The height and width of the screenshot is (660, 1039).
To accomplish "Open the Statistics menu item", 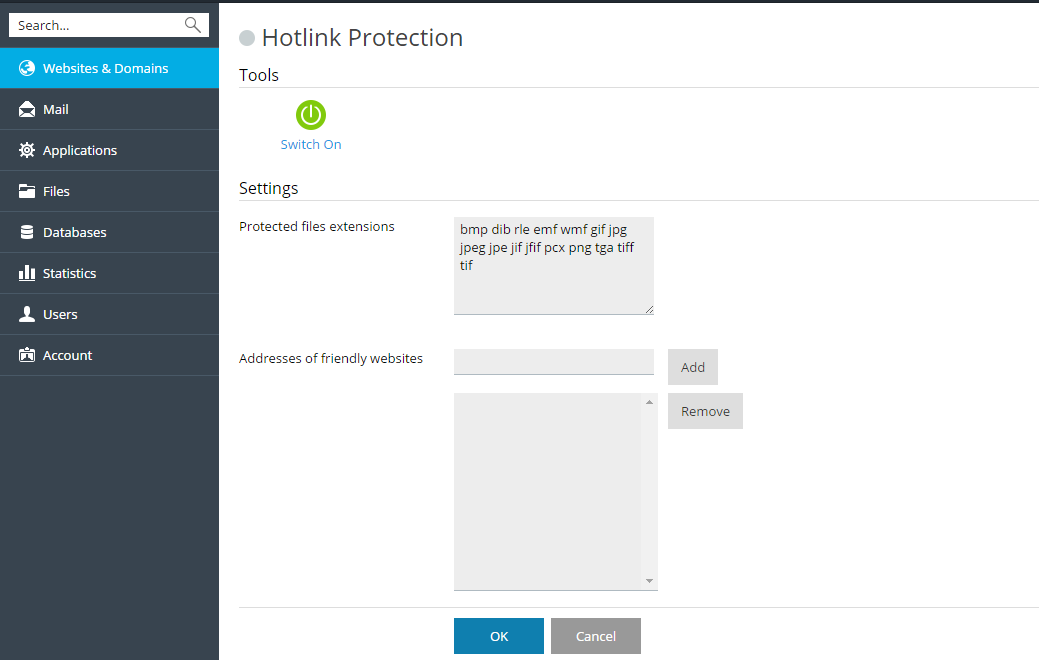I will (69, 274).
